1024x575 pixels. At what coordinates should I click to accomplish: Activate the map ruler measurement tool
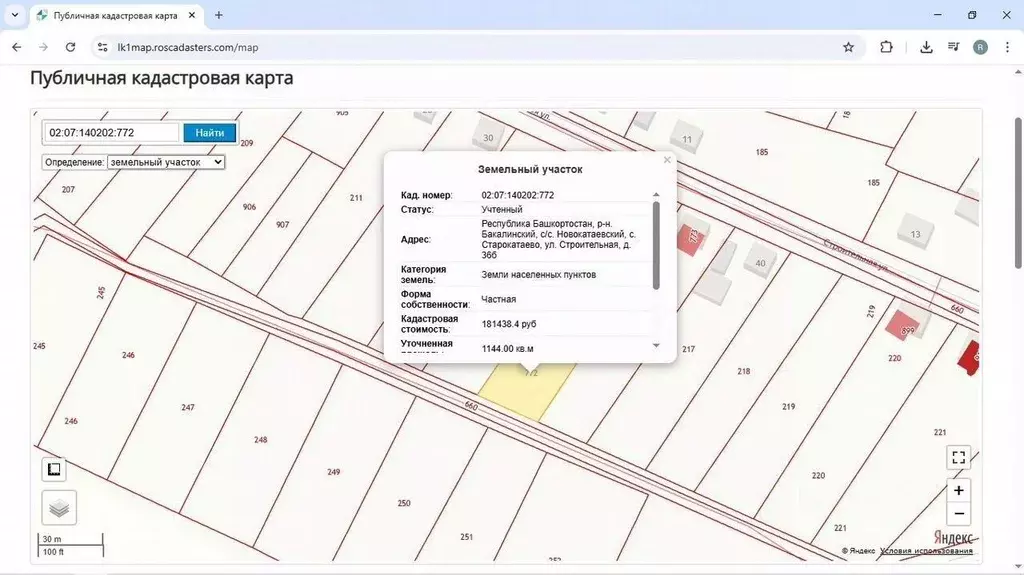54,469
